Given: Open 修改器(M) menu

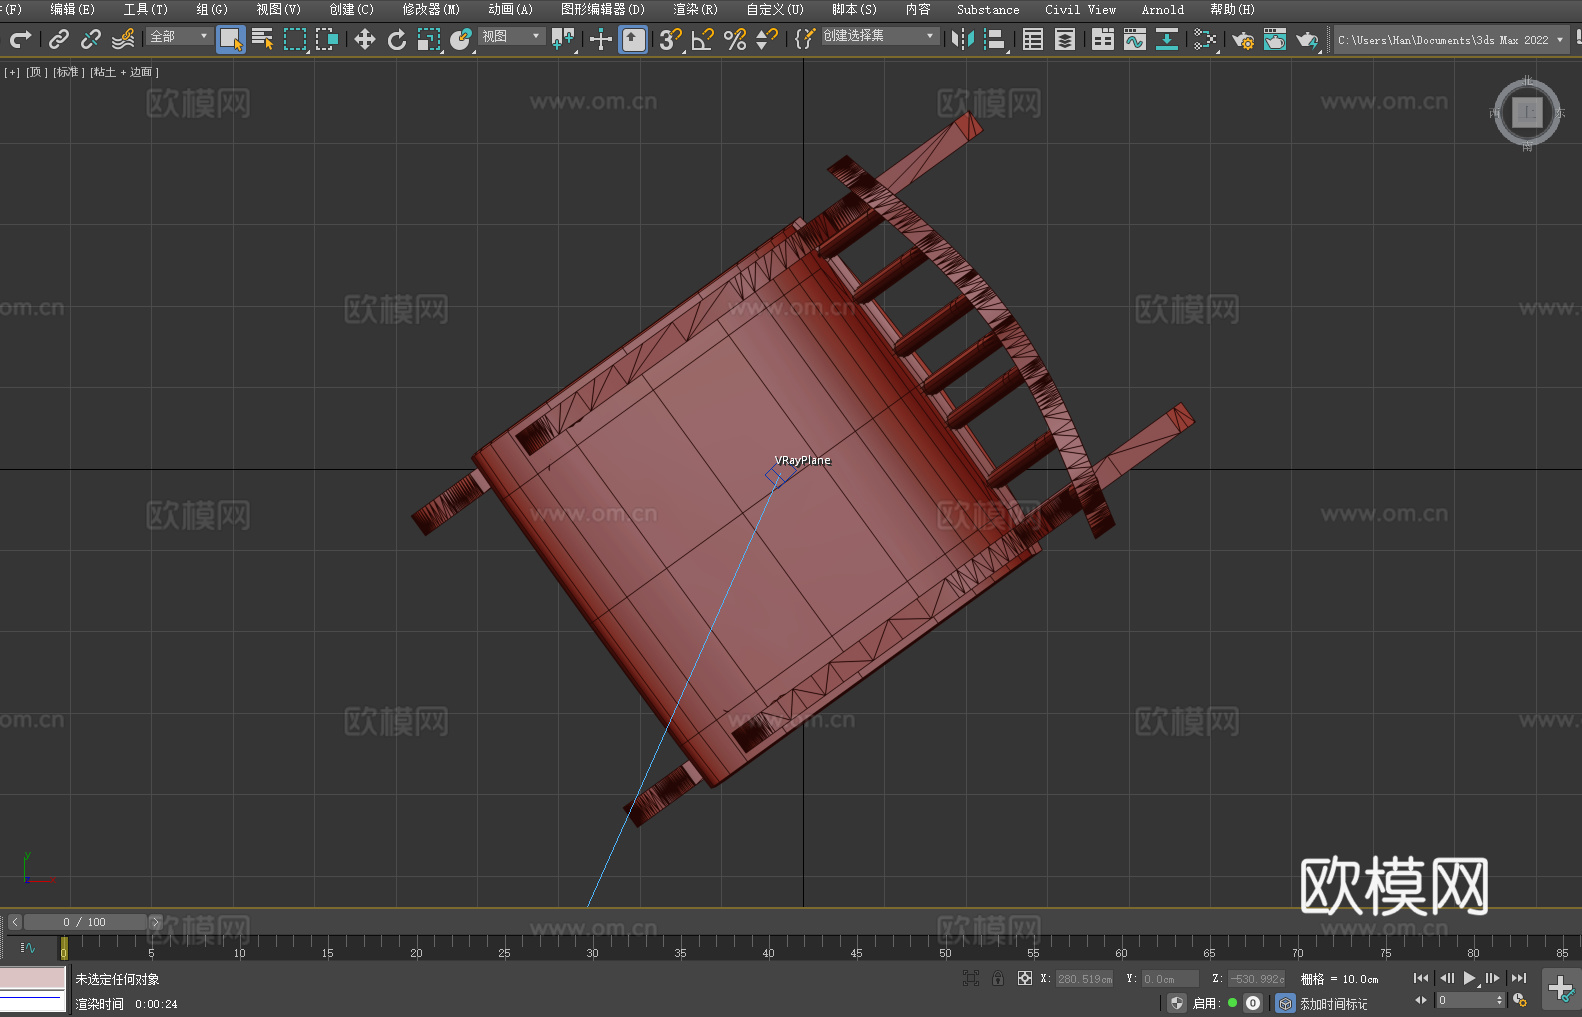Looking at the screenshot, I should pyautogui.click(x=431, y=9).
